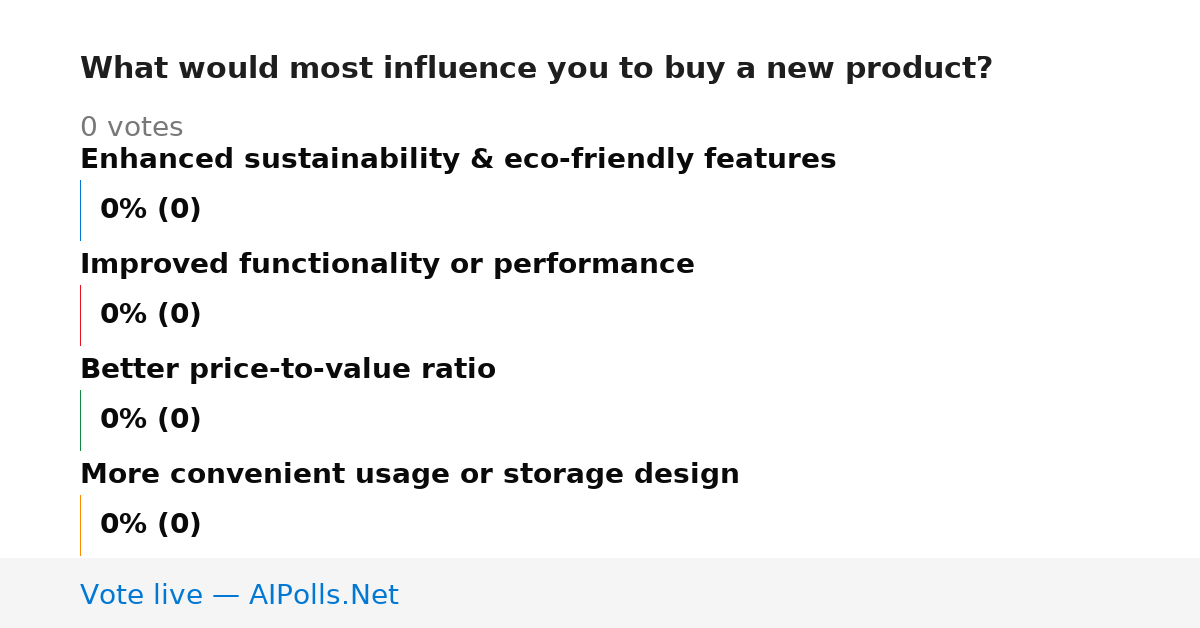Image resolution: width=1200 pixels, height=628 pixels.
Task: Select the blue bar for Enhanced sustainability
Action: point(80,210)
